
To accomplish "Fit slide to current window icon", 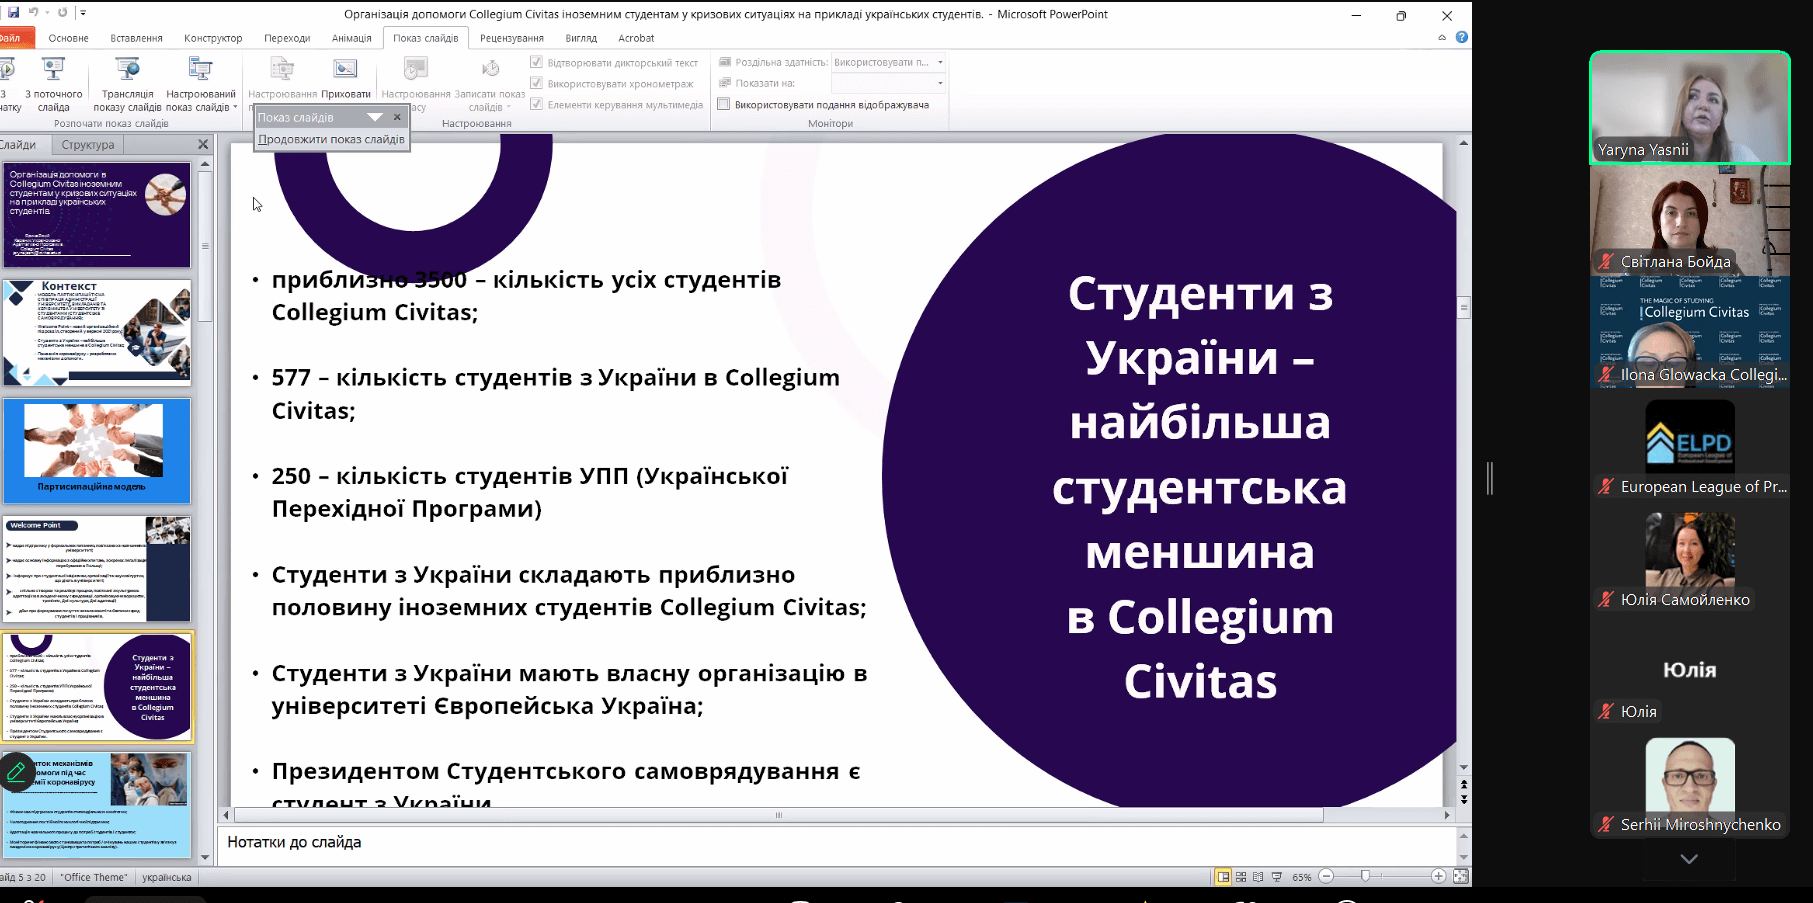I will tap(1460, 877).
